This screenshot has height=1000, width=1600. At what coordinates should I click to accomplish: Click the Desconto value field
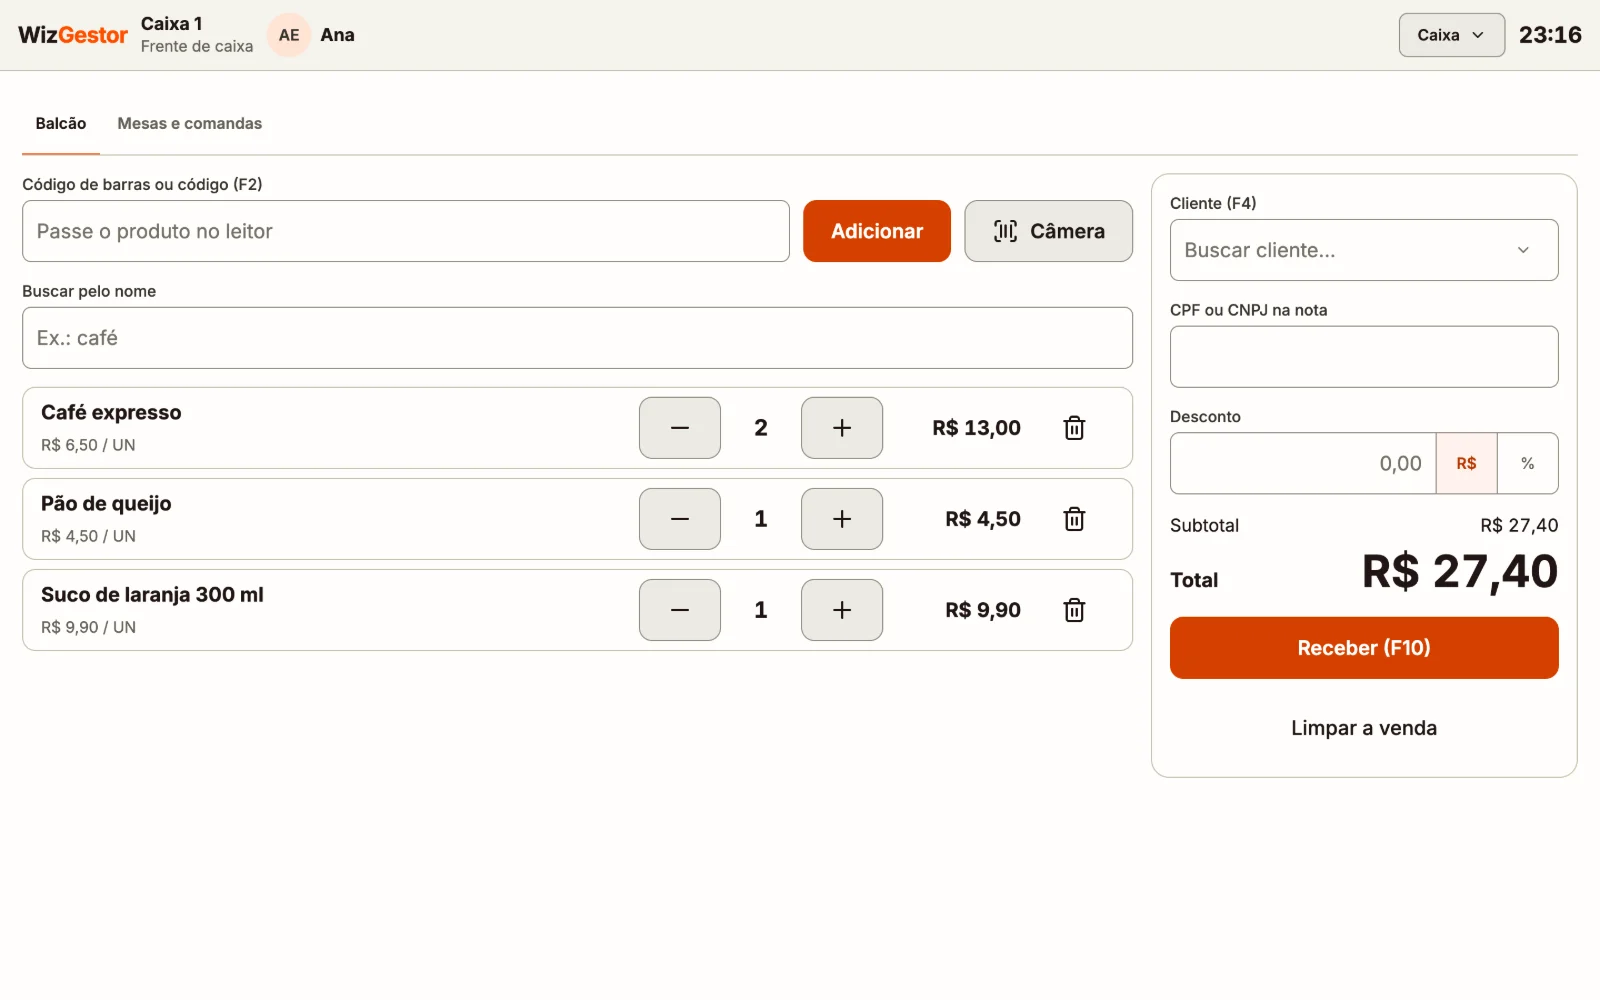click(x=1303, y=463)
